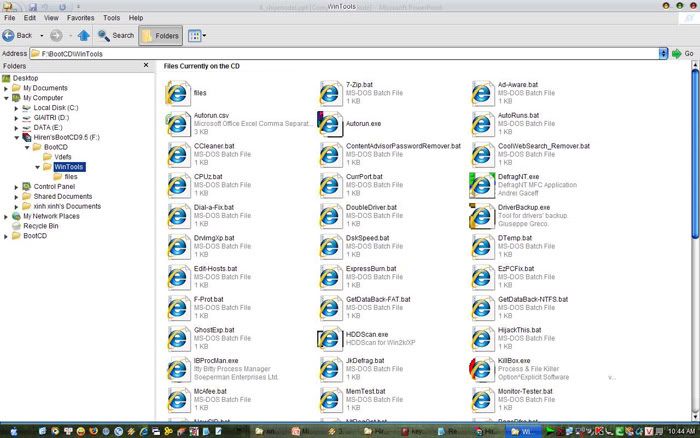Toggle the Folders pane button
Viewport: 700px width, 438px height.
(160, 35)
